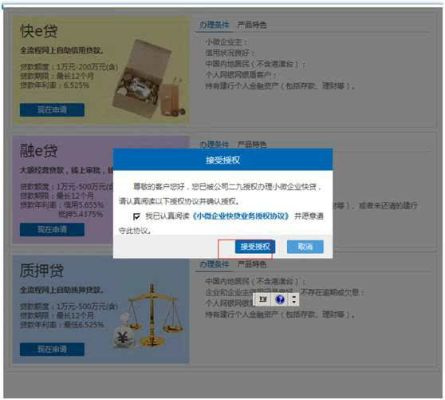This screenshot has width=445, height=400.
Task: Click the 请认真阅读以下授权协议并确认授权 text in dialog
Action: point(179,201)
